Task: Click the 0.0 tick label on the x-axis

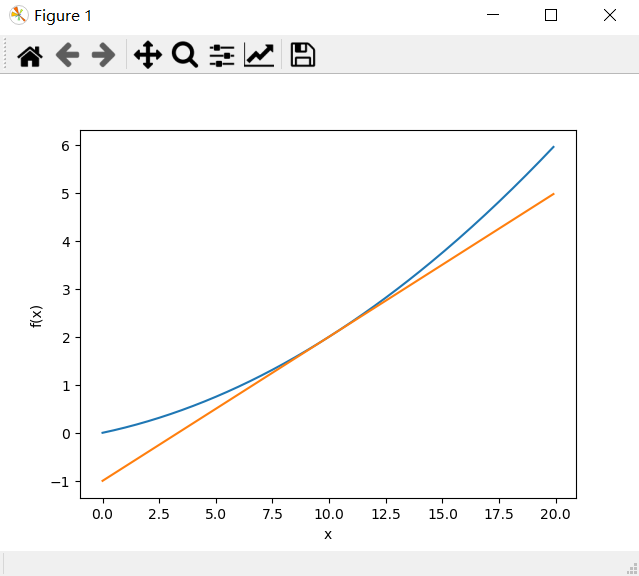Action: [102, 514]
